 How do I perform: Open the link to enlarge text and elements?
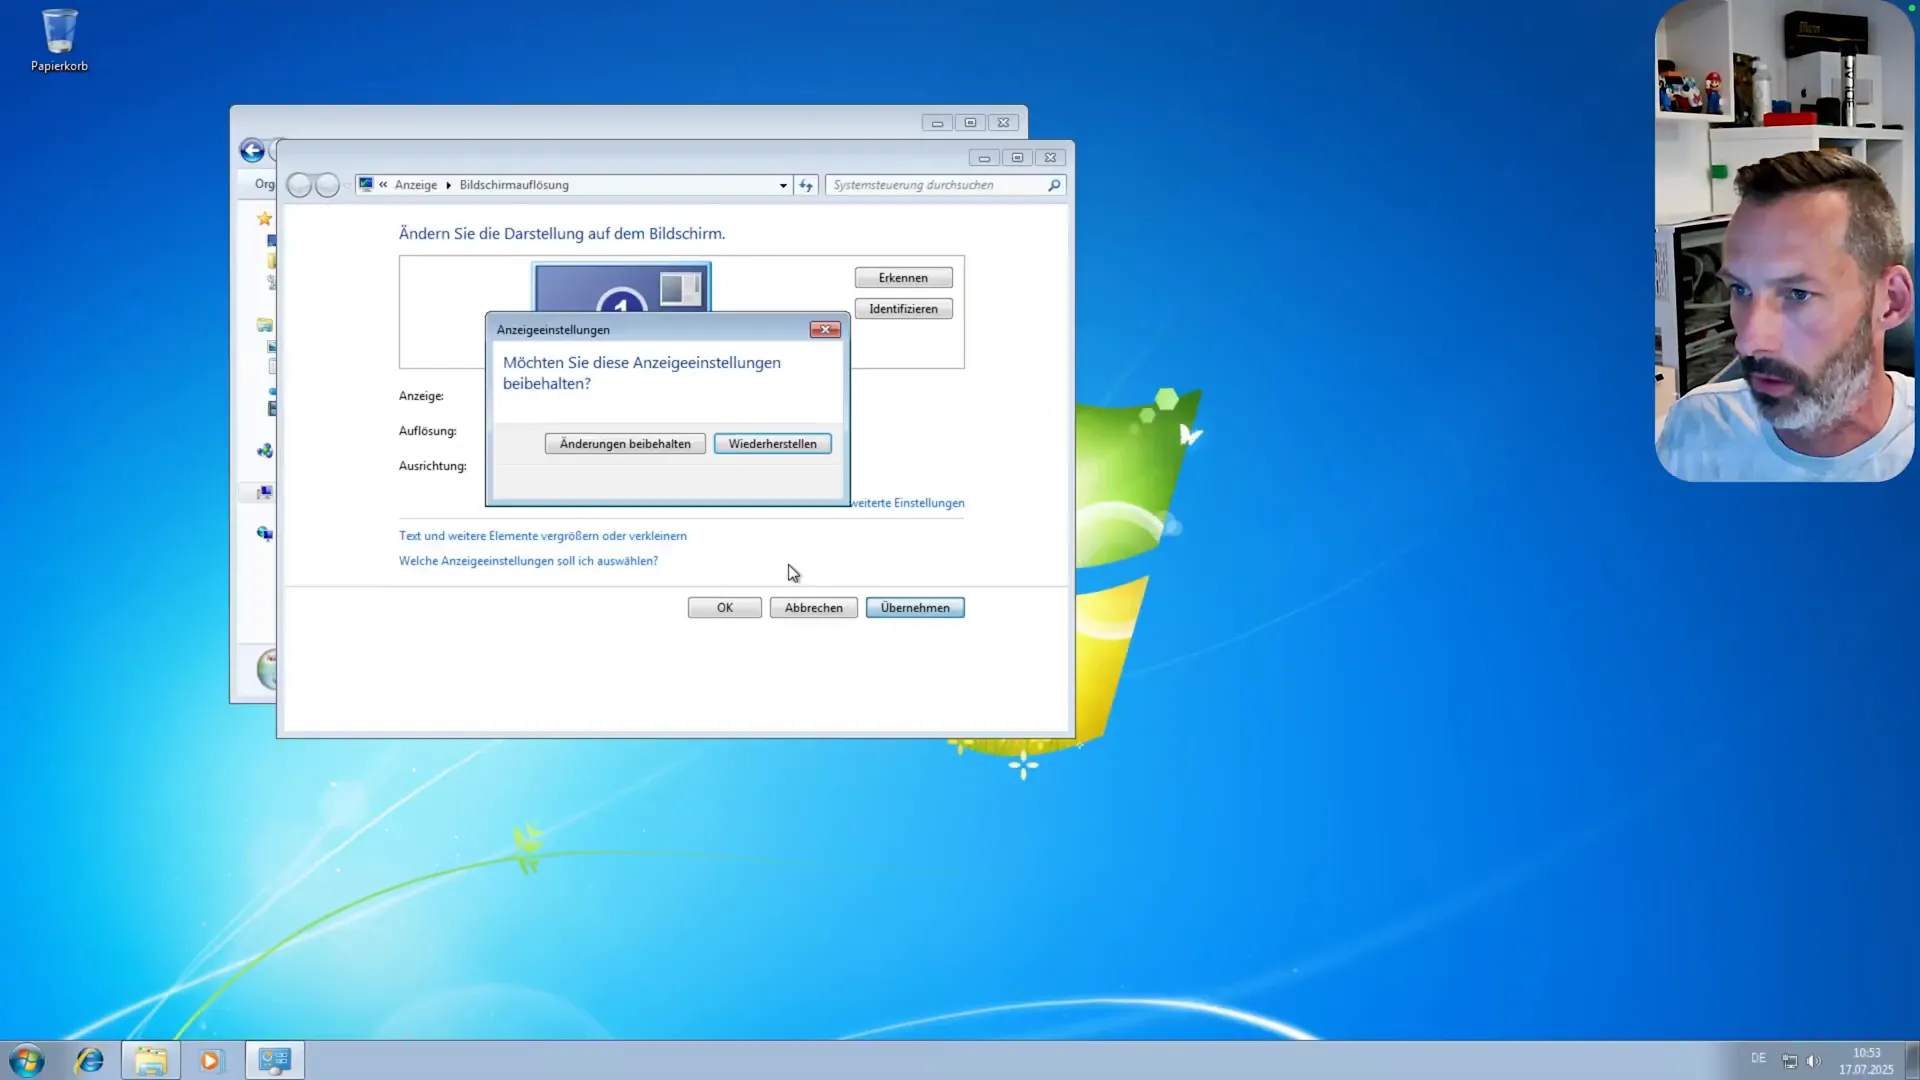543,536
